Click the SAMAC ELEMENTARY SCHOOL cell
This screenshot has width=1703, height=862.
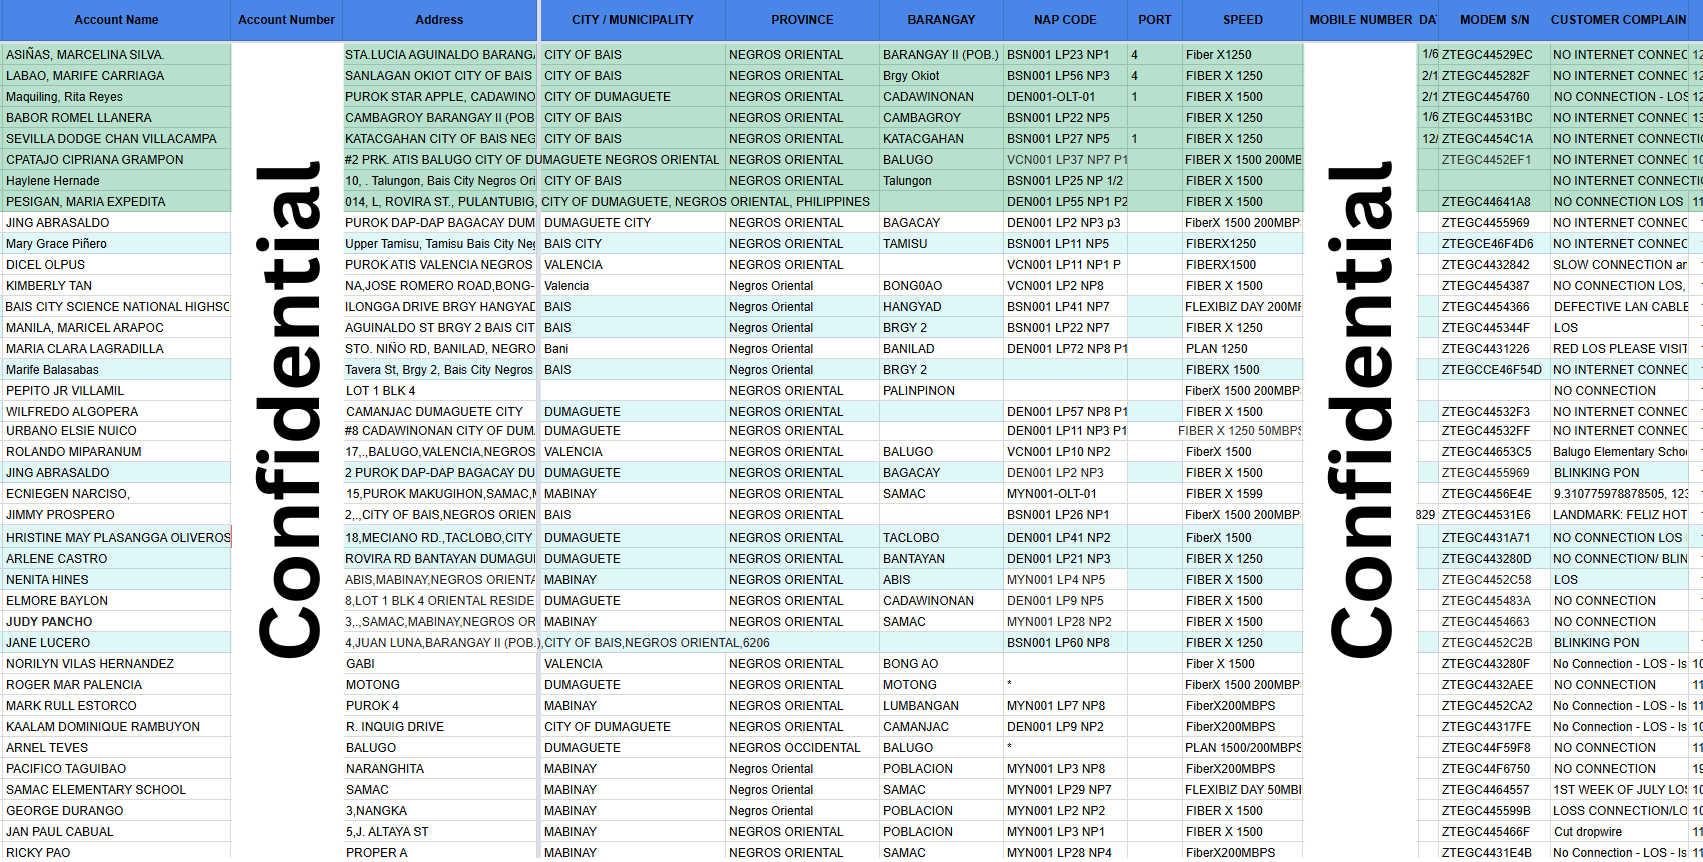coord(116,790)
